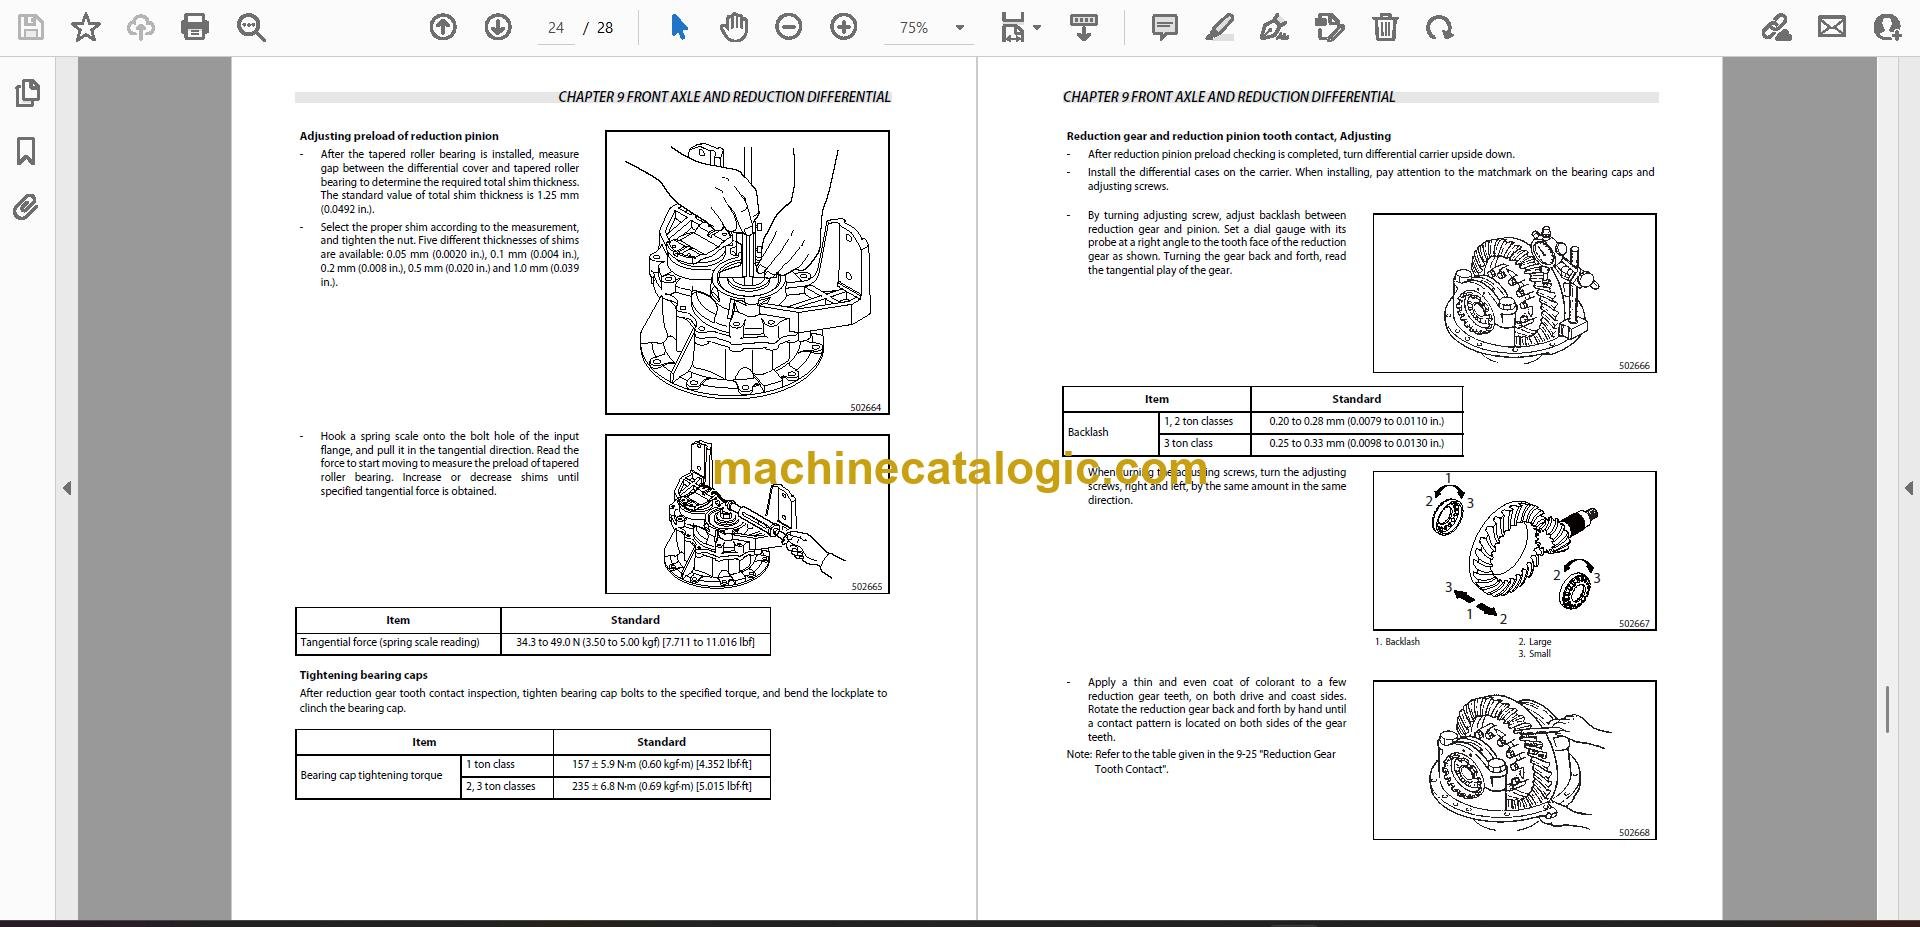Click 'Bearing cap tightening torque' cell

[x=378, y=776]
